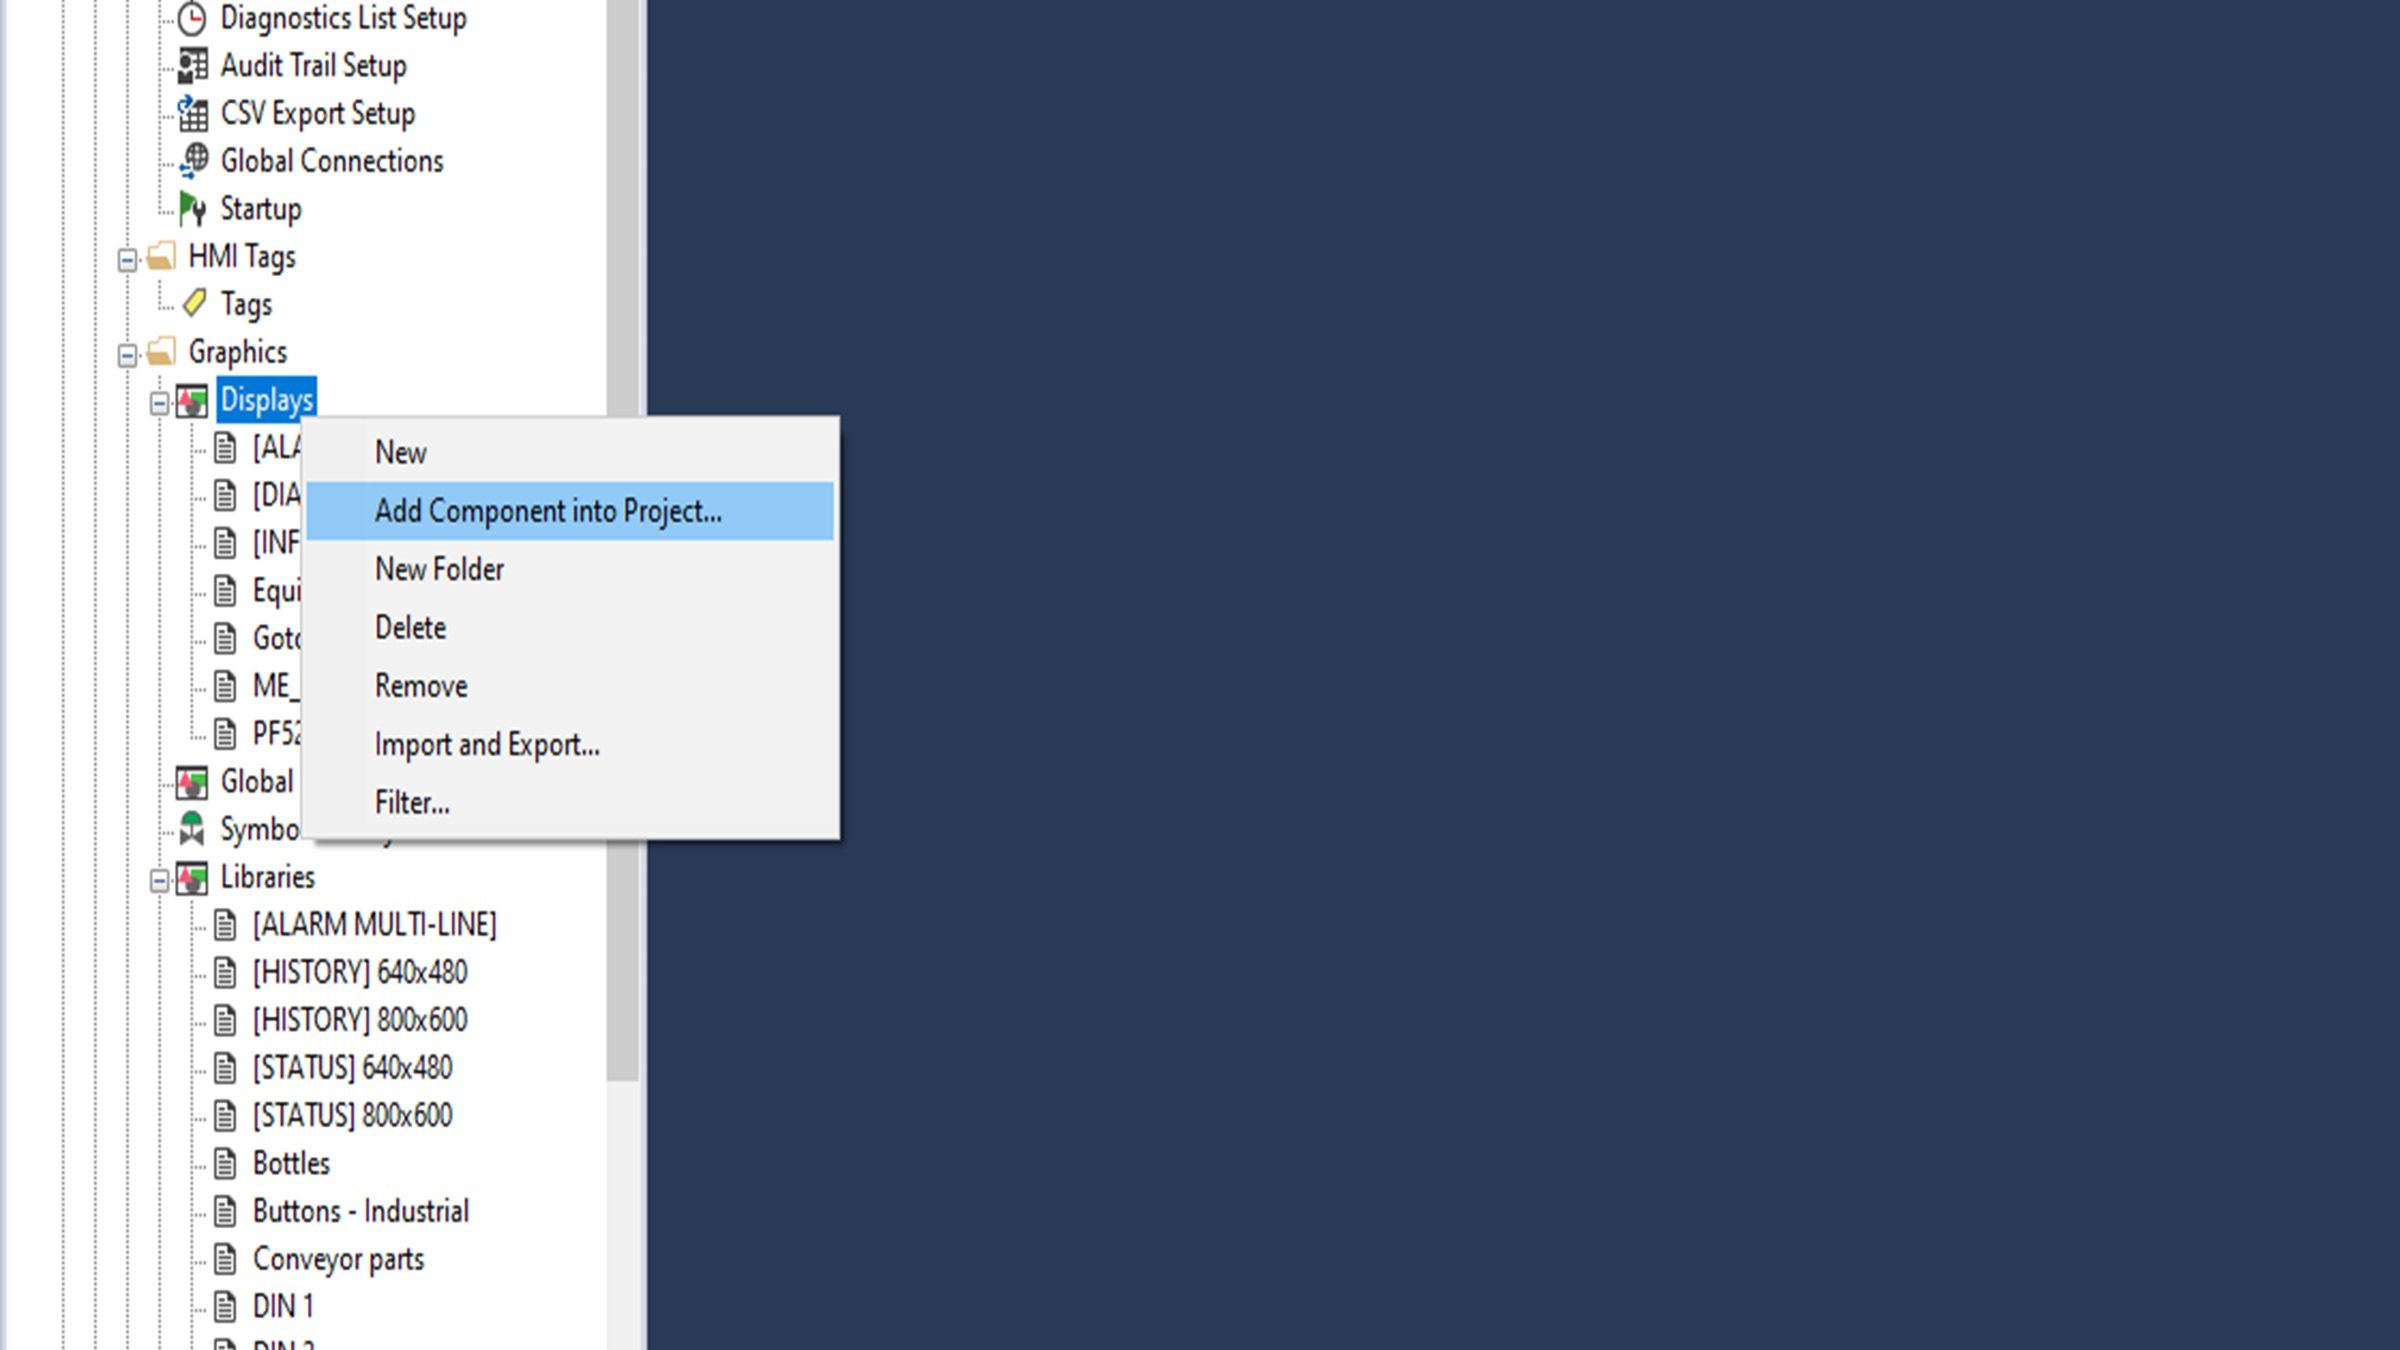The image size is (2400, 1350).
Task: Click the Diagnostics List Setup icon
Action: [x=193, y=18]
